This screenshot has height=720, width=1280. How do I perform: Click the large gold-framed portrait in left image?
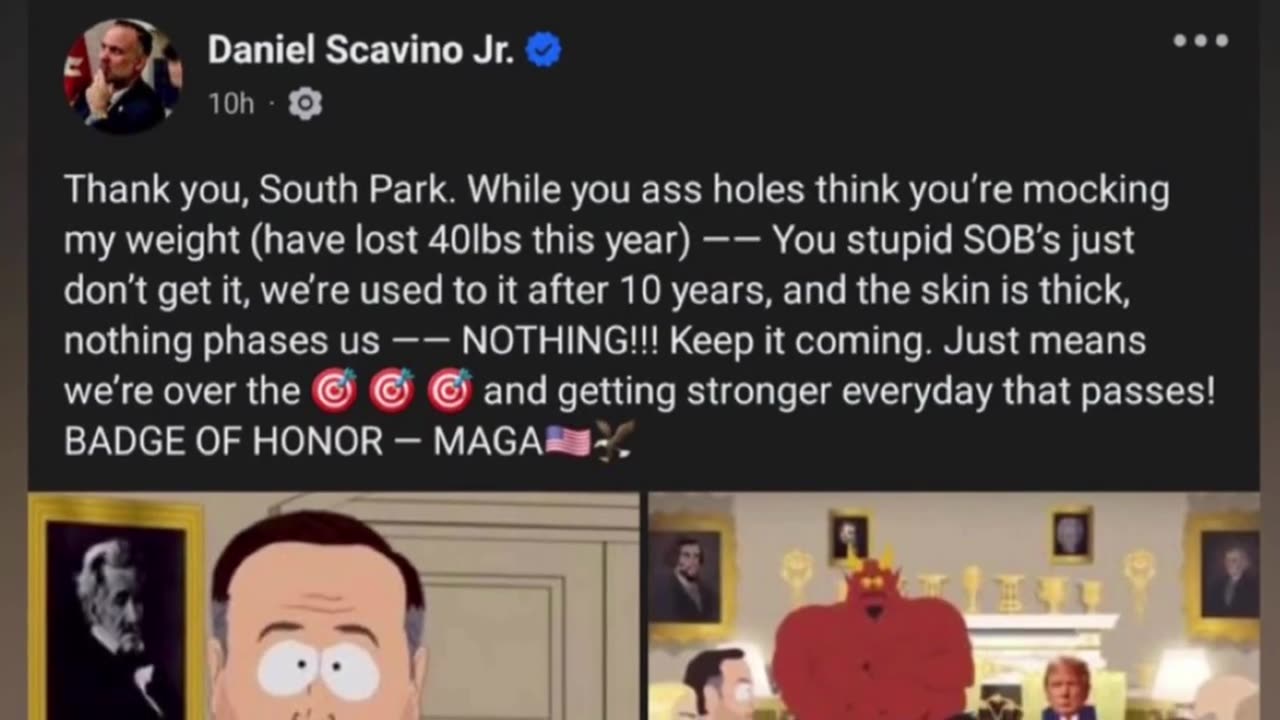coord(115,608)
